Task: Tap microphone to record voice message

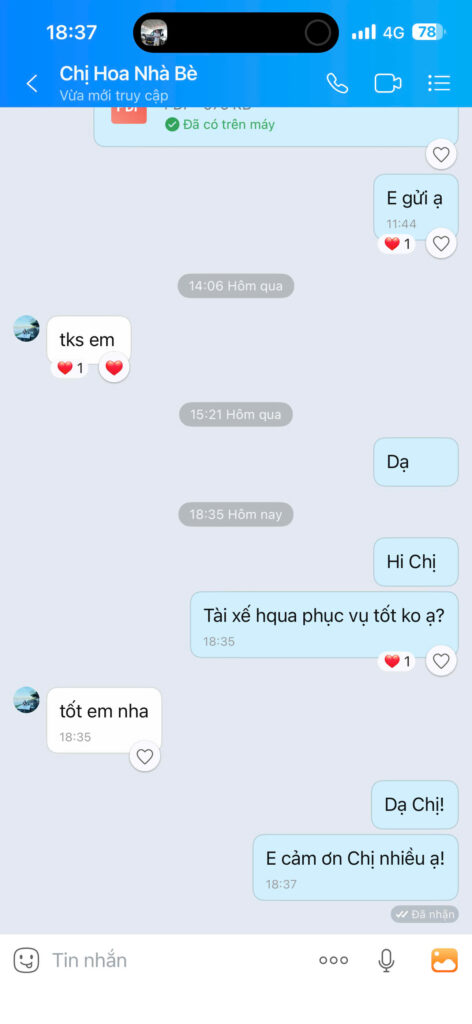Action: [x=386, y=960]
